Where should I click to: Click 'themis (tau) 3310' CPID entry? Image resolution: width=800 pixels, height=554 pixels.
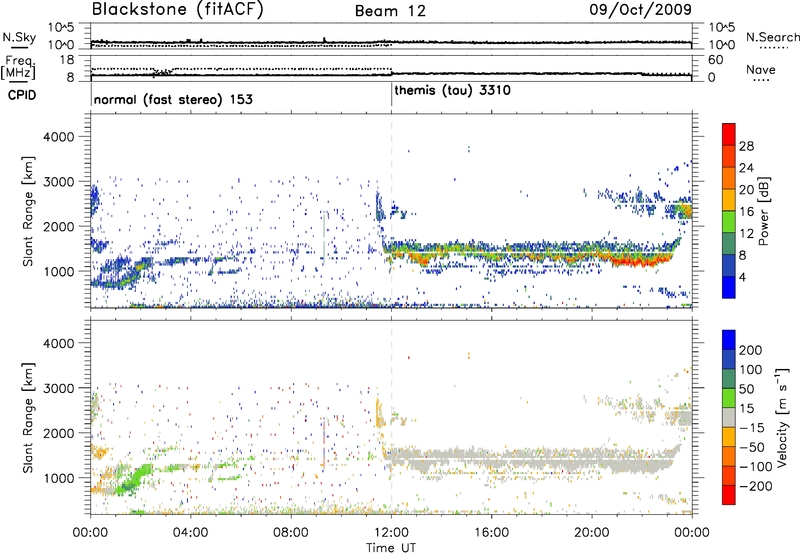point(452,91)
